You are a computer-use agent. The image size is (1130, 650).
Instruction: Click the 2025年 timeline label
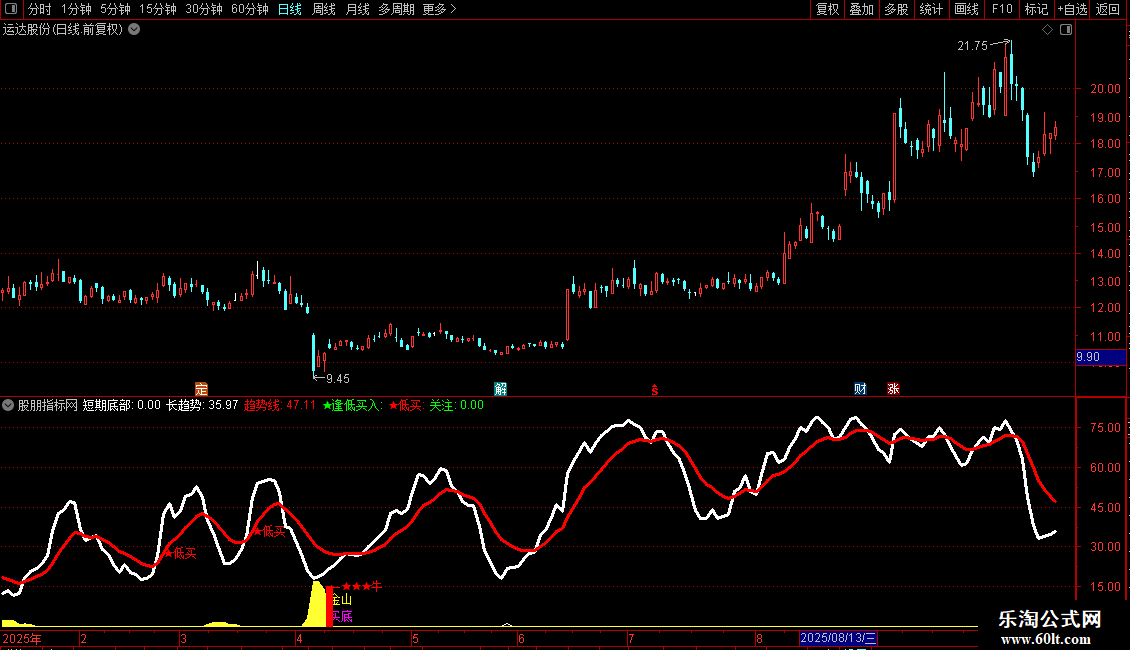[22, 638]
